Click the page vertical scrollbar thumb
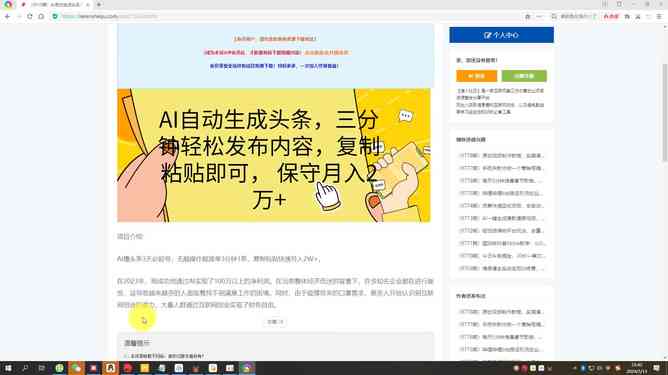This screenshot has width=668, height=375. point(665,112)
